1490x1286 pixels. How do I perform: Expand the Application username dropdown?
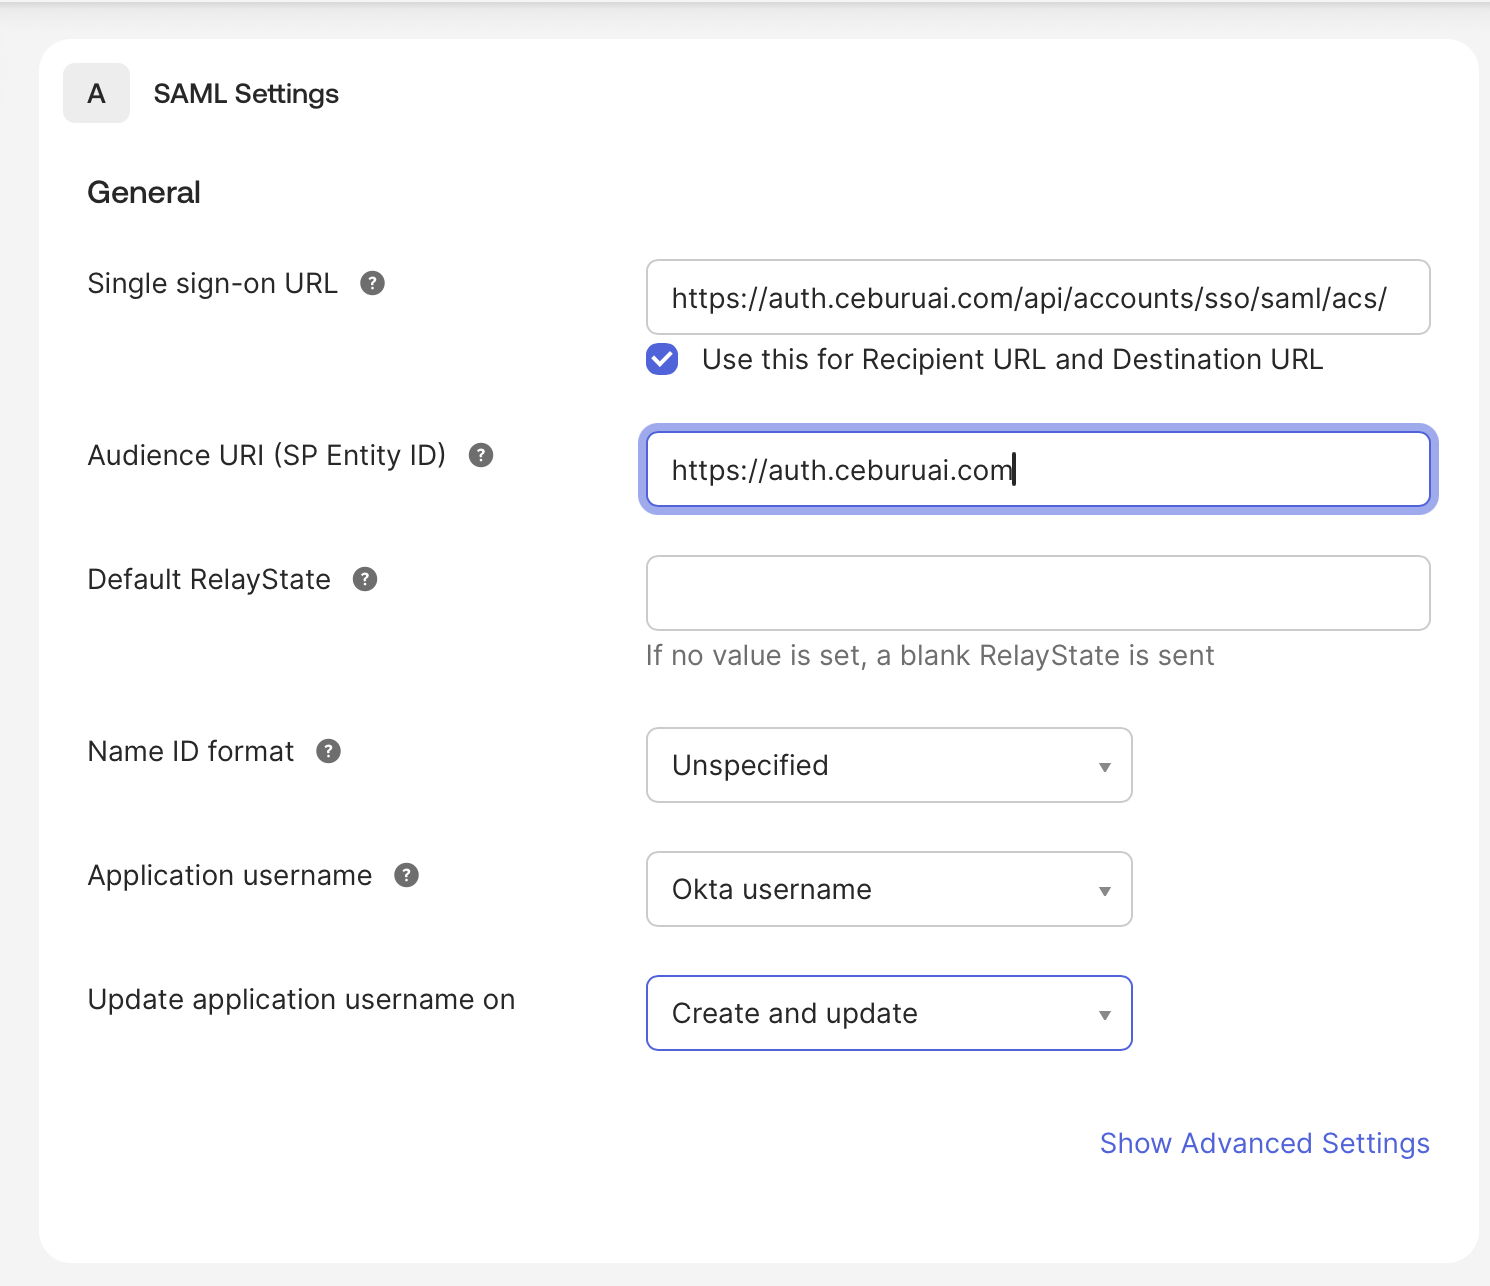[x=889, y=889]
